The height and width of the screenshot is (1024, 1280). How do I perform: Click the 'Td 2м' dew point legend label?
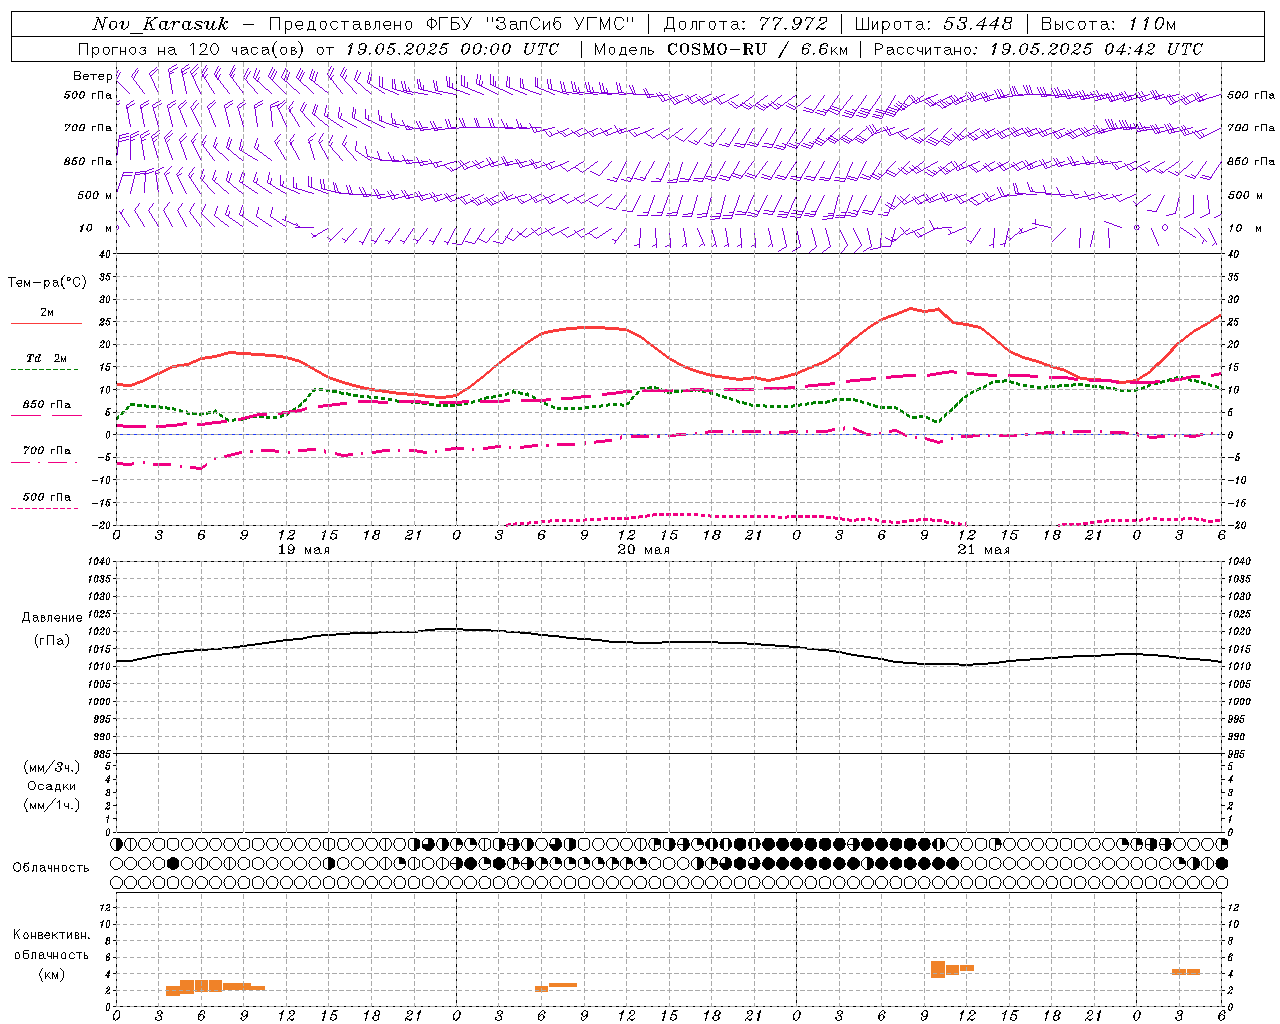click(x=47, y=358)
